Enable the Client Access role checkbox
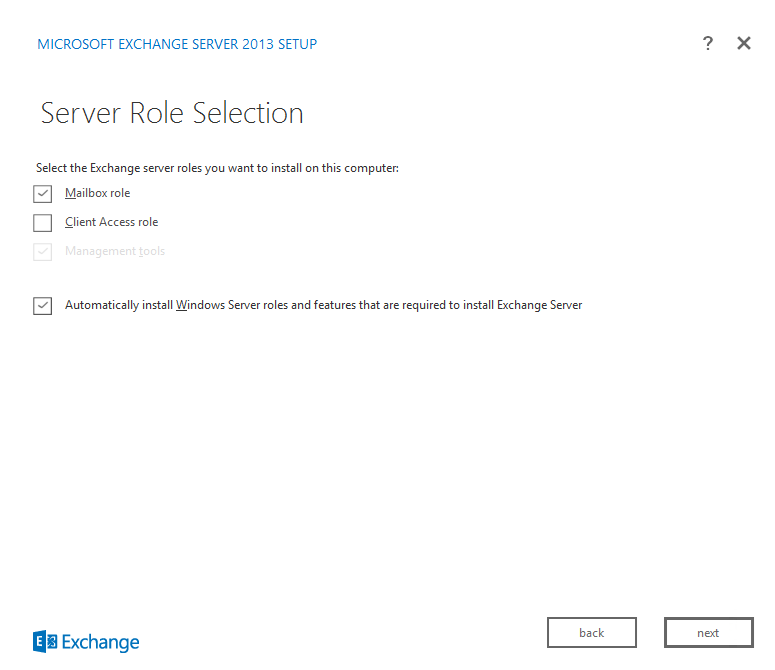Image resolution: width=775 pixels, height=670 pixels. pyautogui.click(x=43, y=223)
